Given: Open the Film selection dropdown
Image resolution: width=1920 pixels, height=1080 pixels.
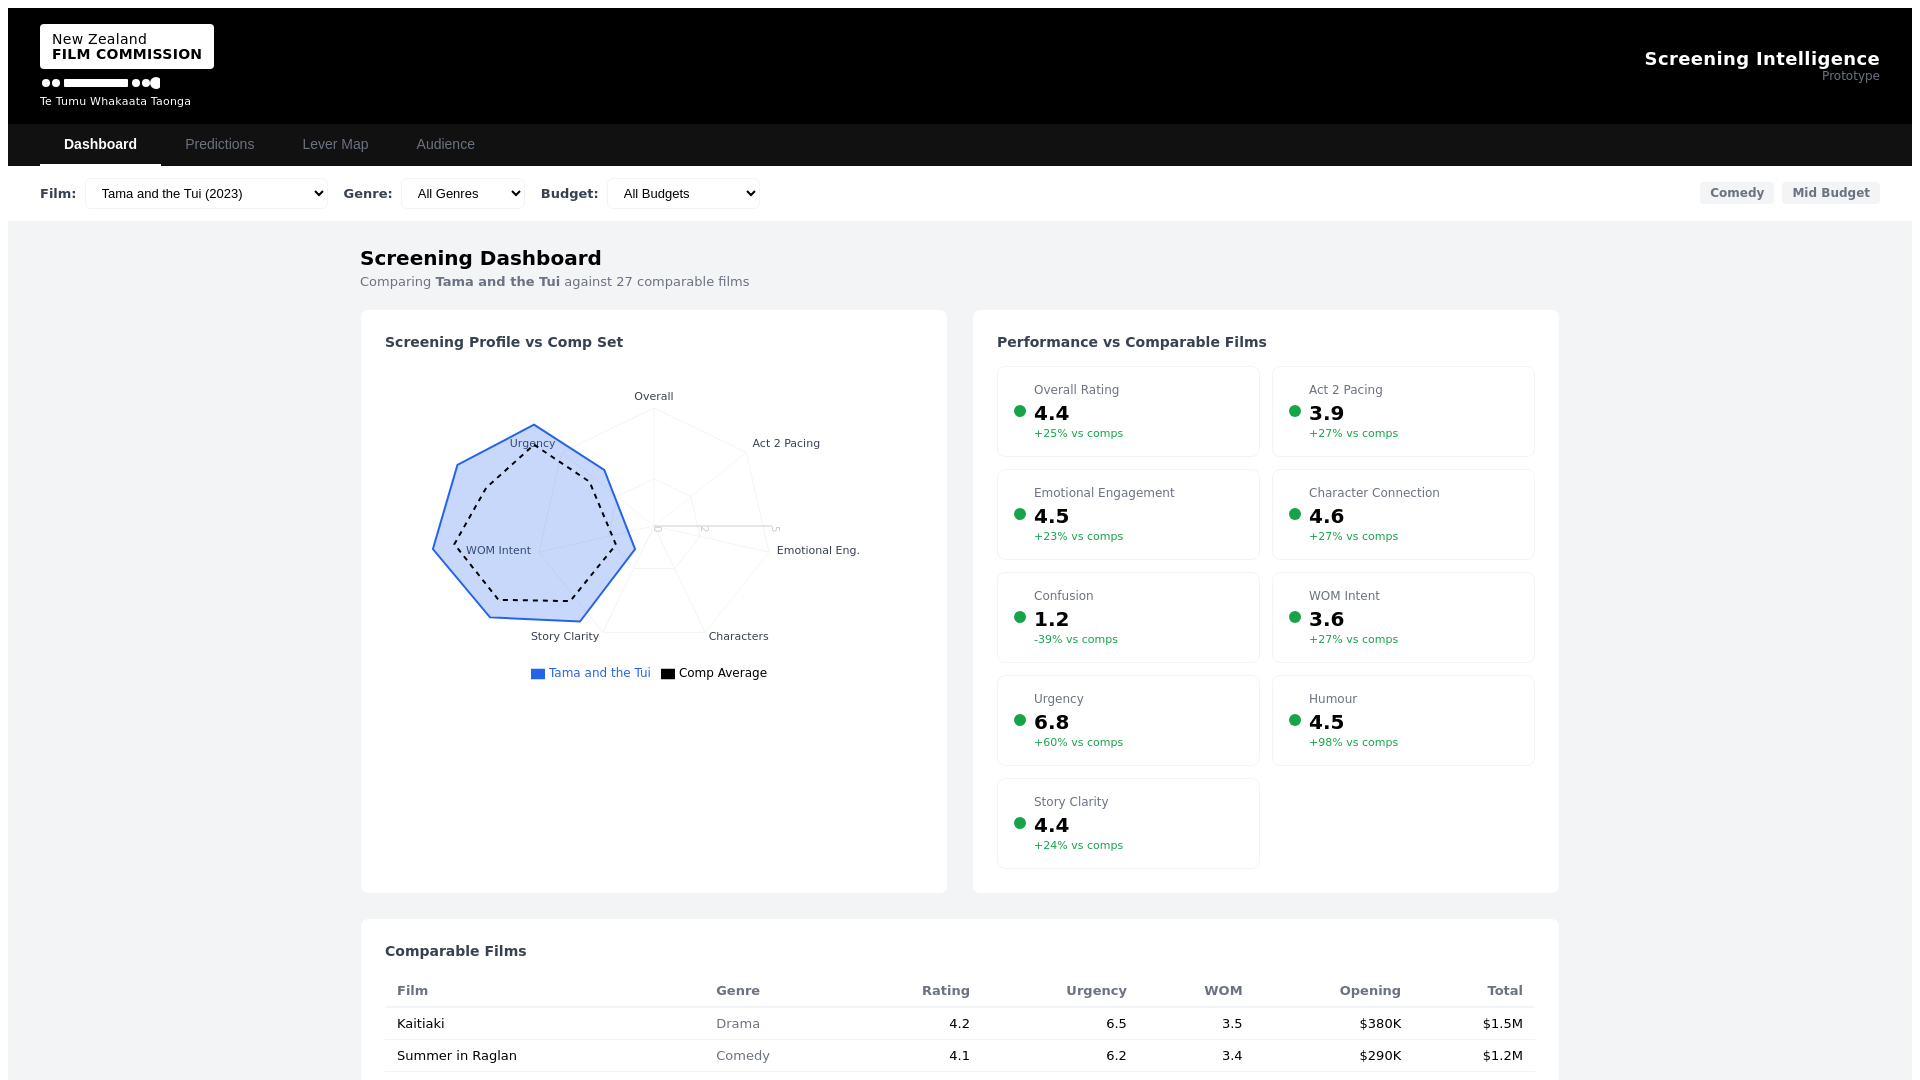Looking at the screenshot, I should pyautogui.click(x=206, y=193).
